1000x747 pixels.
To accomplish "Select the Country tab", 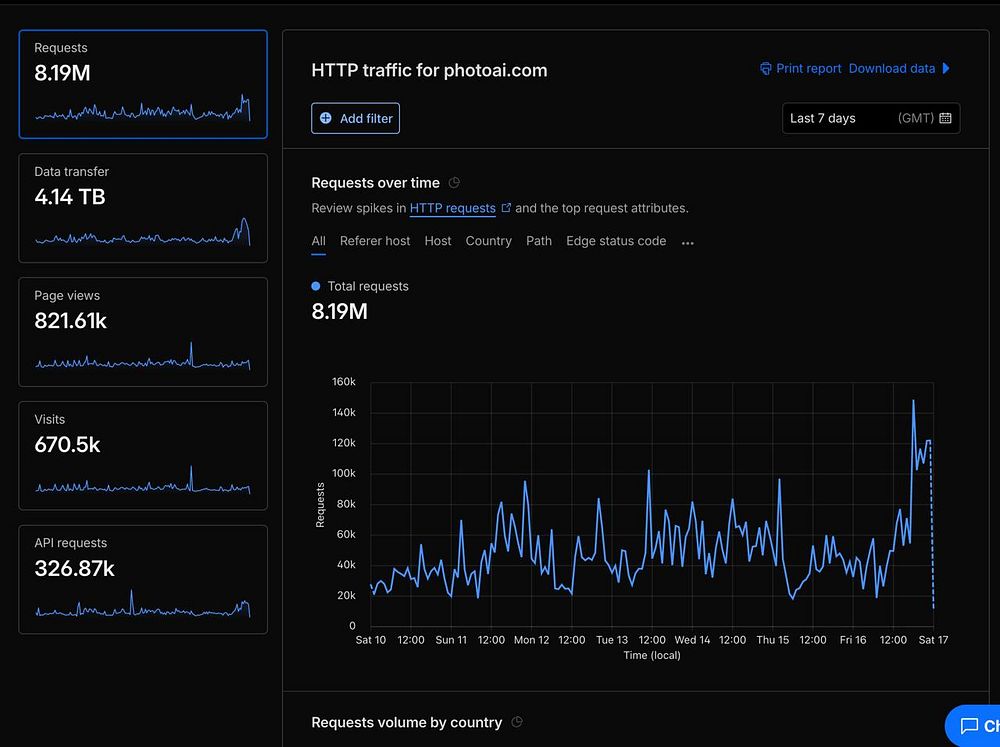I will click(488, 241).
